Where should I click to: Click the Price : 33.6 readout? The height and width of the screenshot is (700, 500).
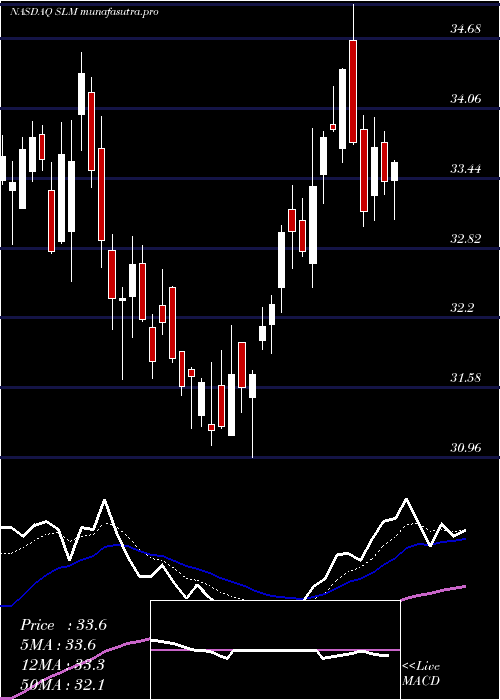(x=63, y=625)
